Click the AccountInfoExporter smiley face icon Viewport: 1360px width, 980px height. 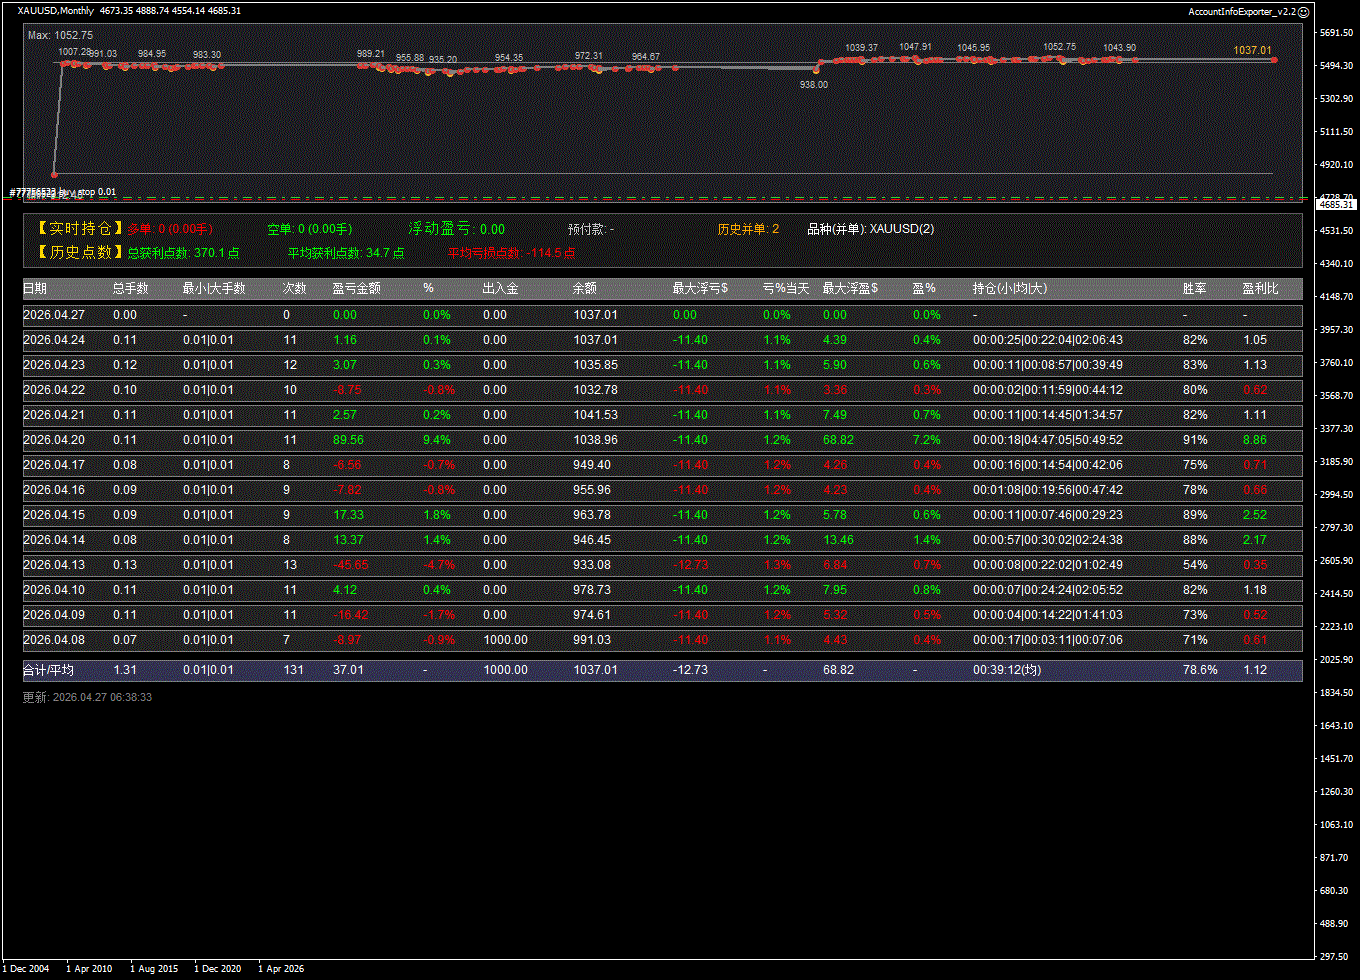point(1303,11)
